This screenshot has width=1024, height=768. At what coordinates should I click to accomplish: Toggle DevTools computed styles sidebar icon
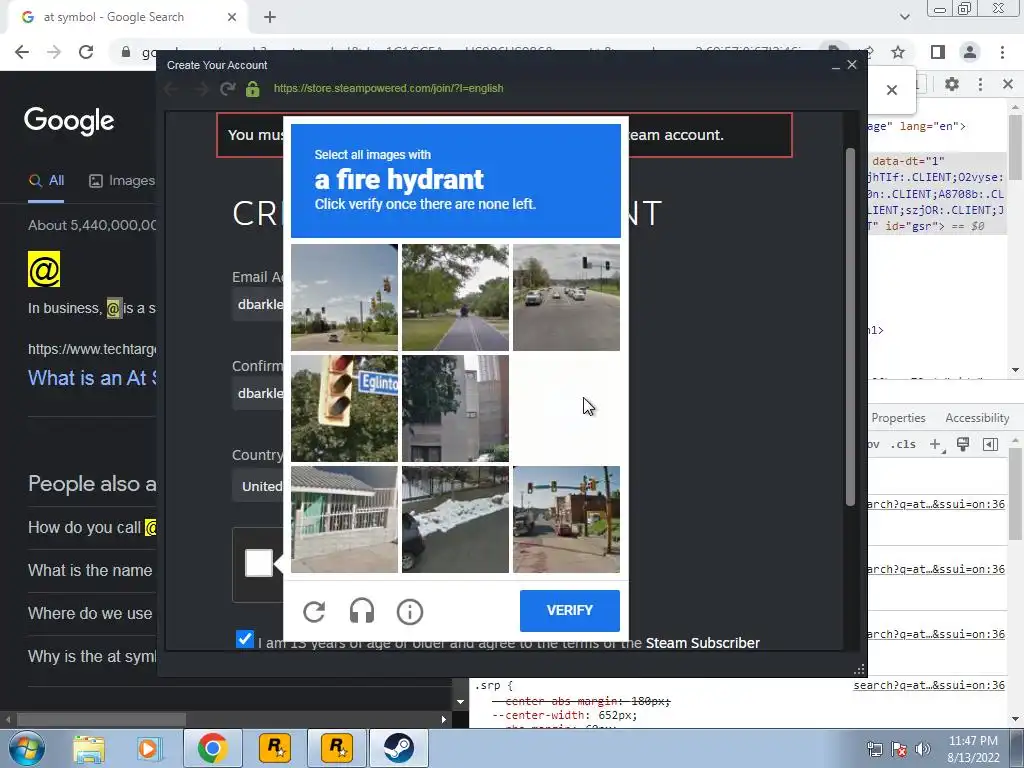[x=990, y=445]
